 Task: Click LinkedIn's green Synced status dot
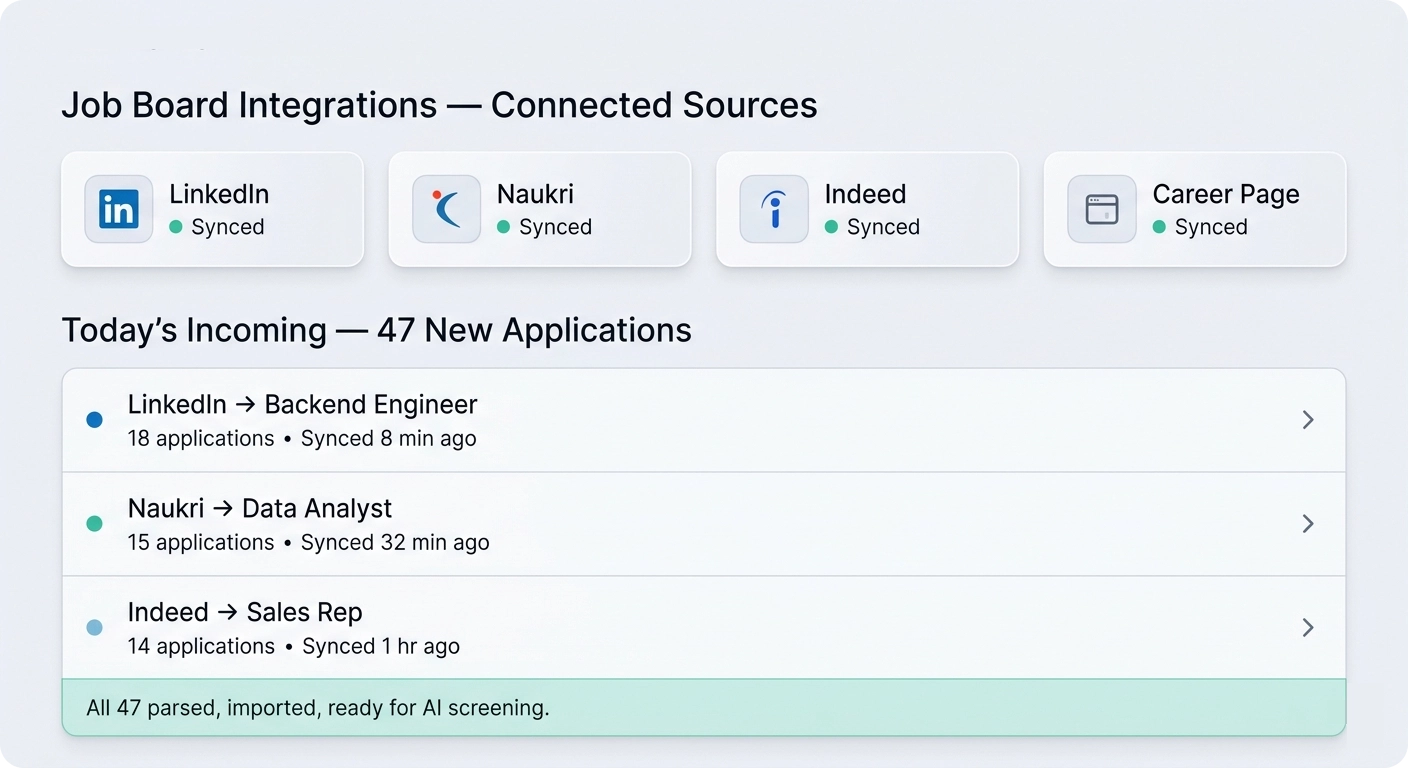tap(176, 227)
